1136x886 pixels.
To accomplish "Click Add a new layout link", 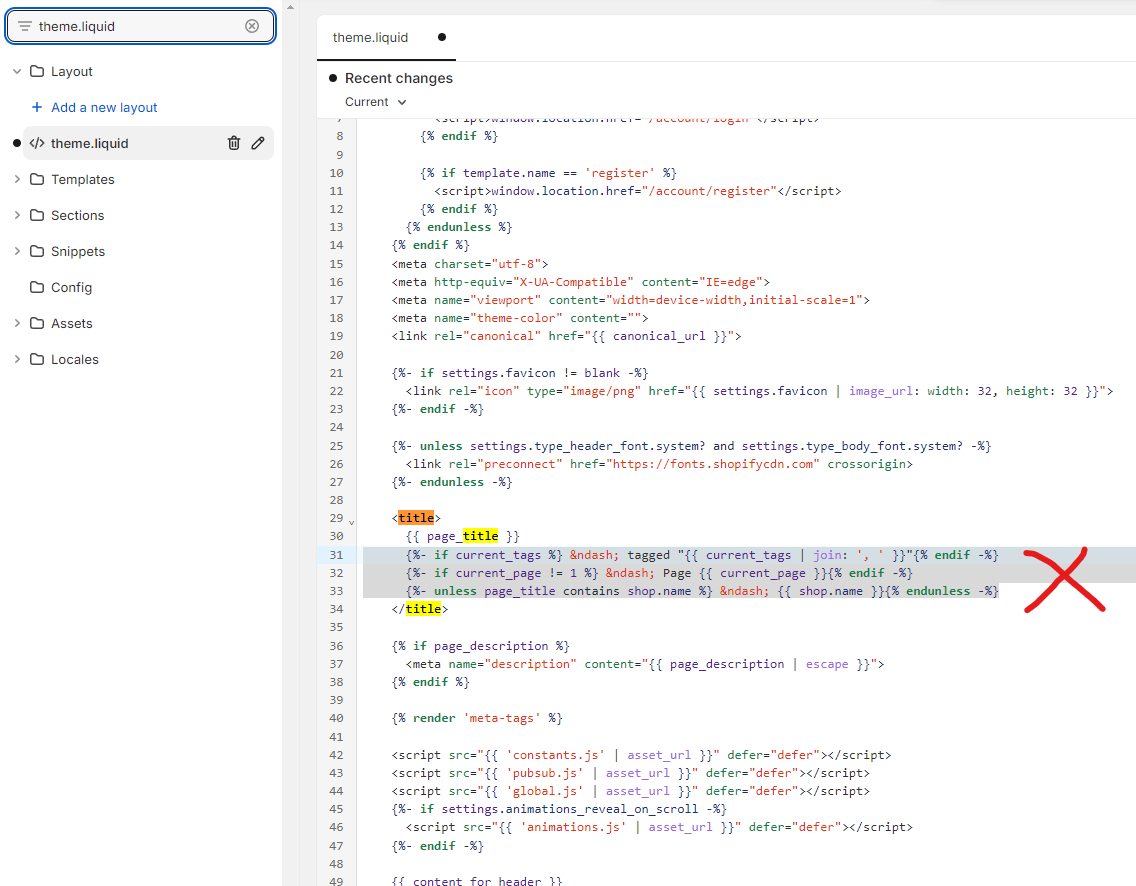I will tap(104, 107).
